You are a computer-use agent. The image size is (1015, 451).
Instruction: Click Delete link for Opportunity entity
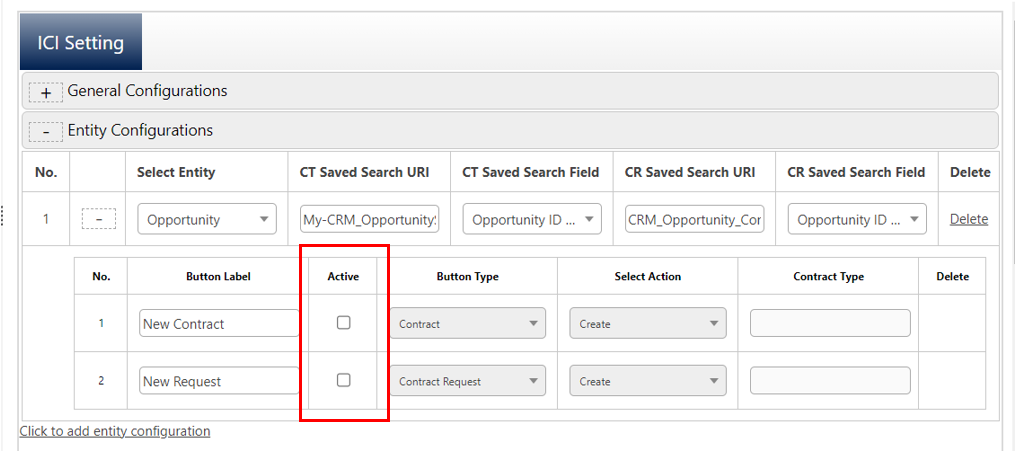(968, 219)
